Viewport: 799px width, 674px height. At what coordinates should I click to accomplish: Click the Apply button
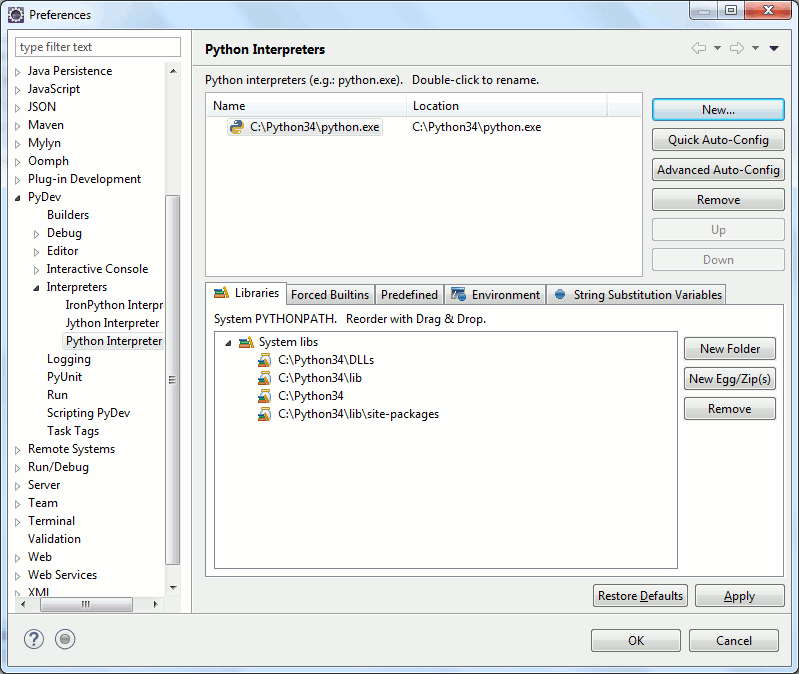739,596
